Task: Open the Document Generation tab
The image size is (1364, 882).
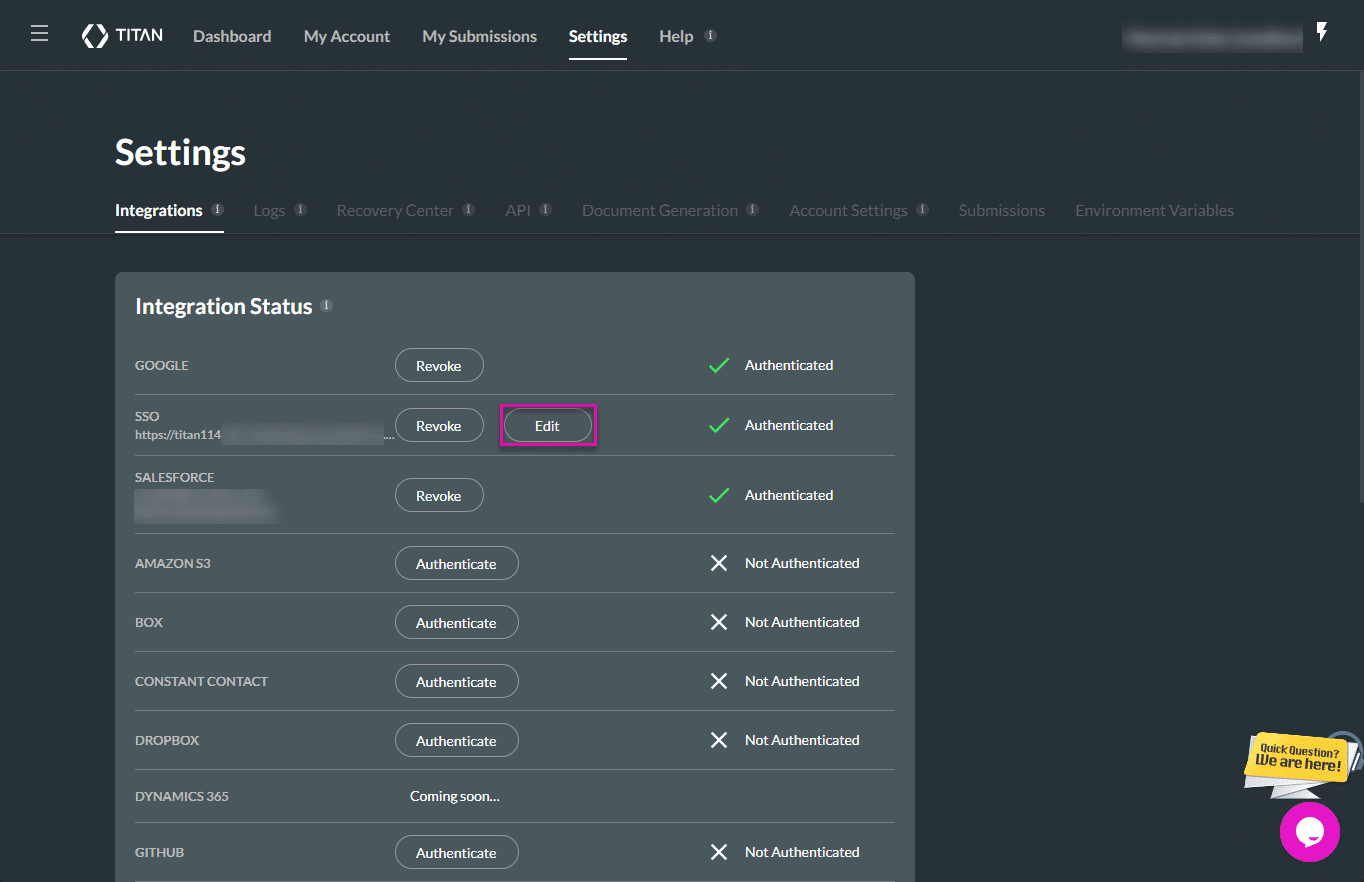Action: click(660, 210)
